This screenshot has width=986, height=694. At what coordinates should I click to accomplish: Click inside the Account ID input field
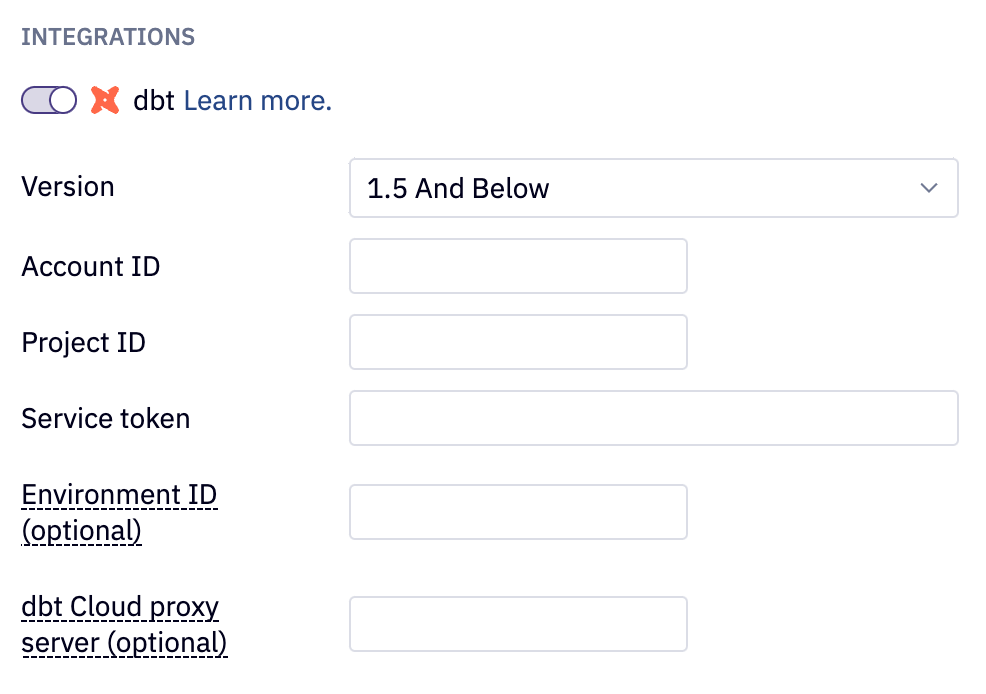[518, 266]
